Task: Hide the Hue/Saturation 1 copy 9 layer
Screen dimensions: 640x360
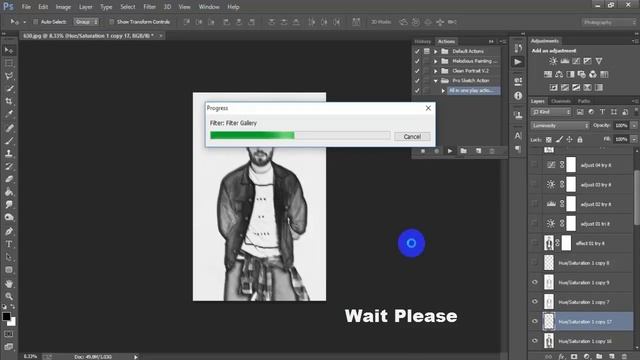Action: (x=535, y=282)
